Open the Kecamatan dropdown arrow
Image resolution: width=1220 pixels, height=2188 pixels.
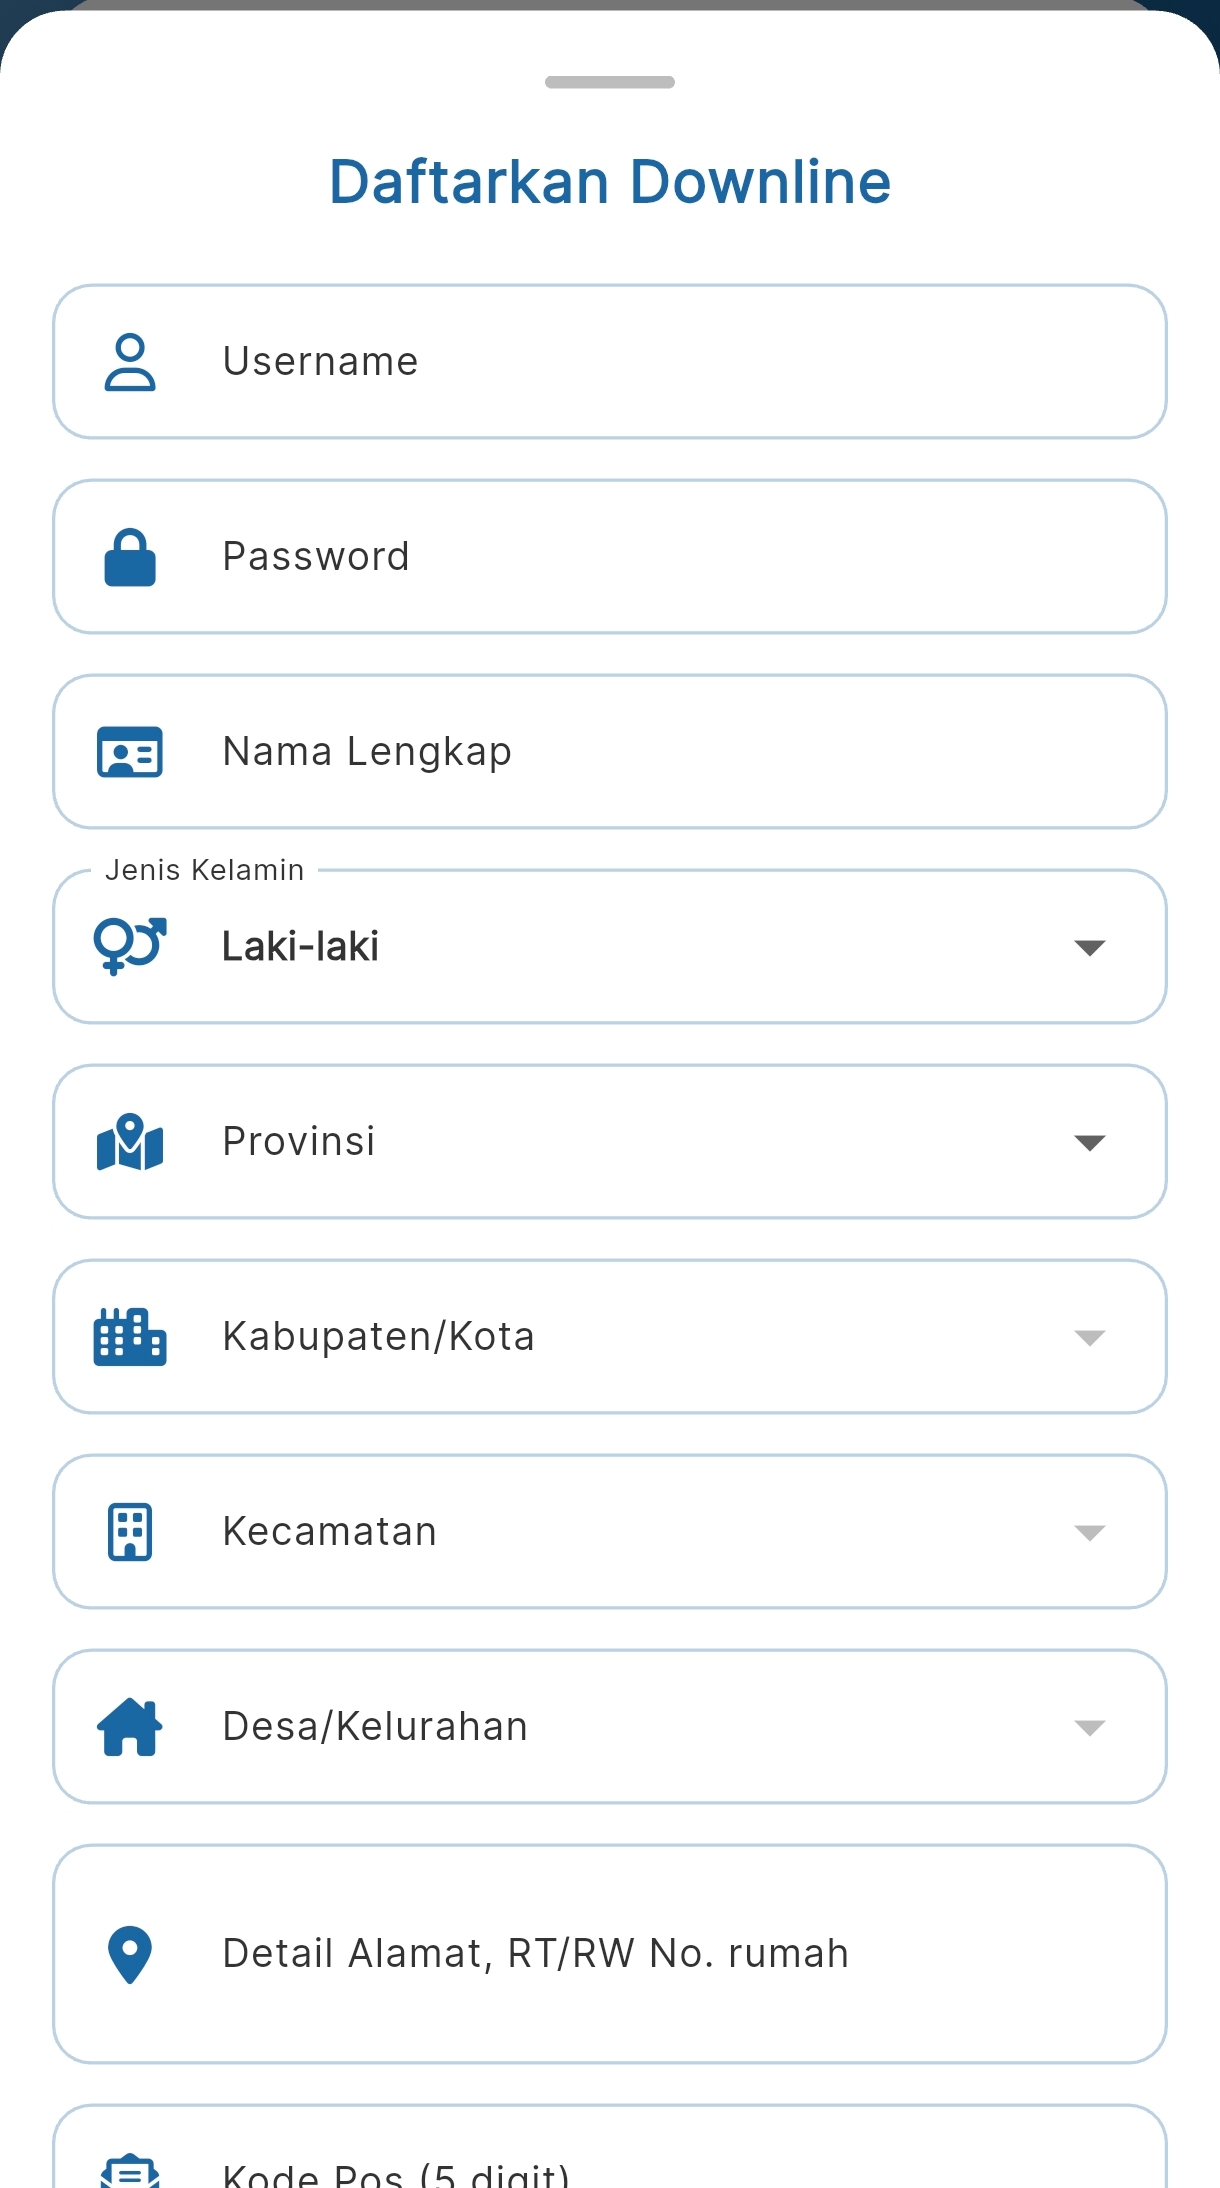point(1089,1532)
